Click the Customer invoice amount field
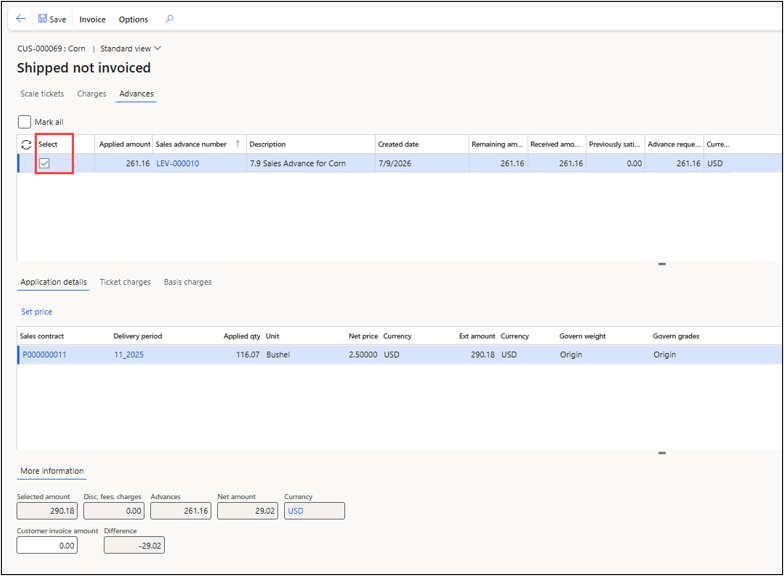The width and height of the screenshot is (784, 576). (x=47, y=546)
